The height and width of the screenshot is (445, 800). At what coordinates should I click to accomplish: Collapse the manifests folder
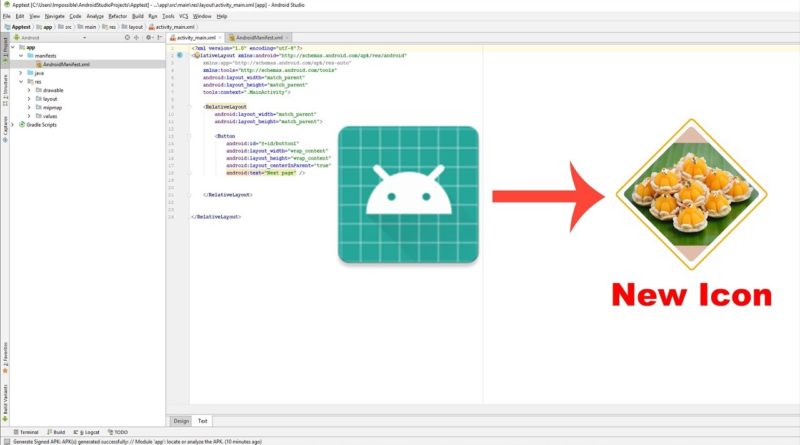click(x=21, y=56)
